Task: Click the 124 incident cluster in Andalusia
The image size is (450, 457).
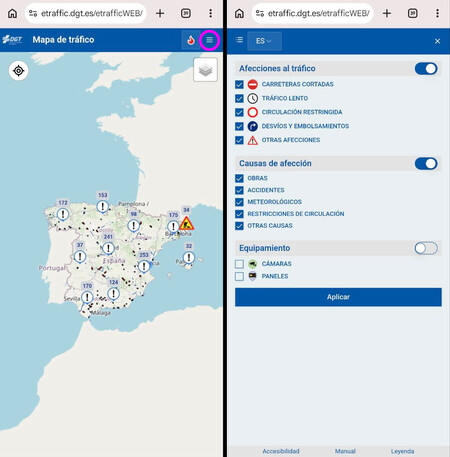Action: 113,293
